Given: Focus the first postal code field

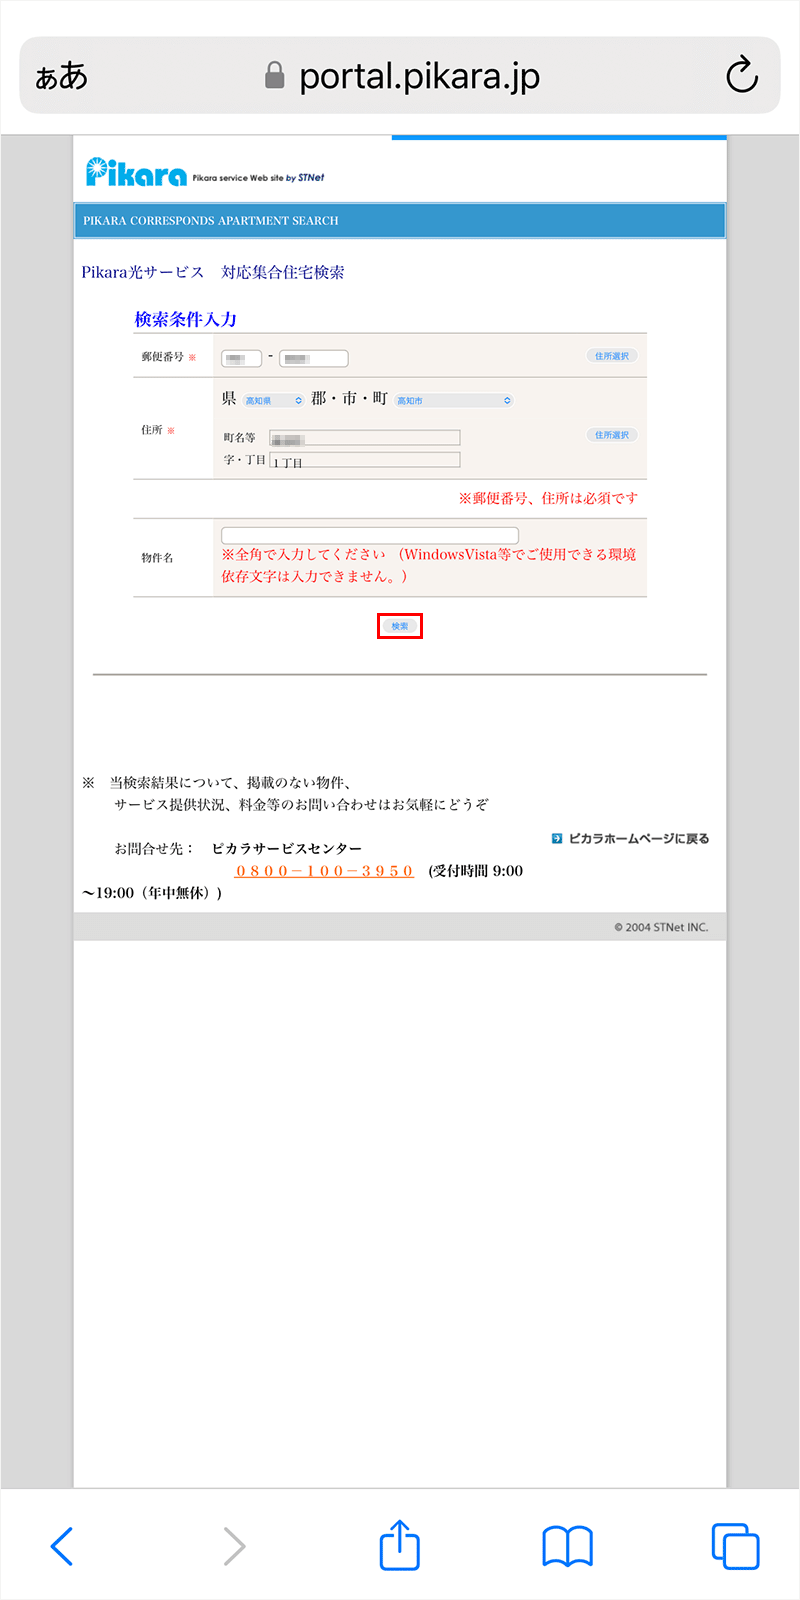Looking at the screenshot, I should [241, 358].
